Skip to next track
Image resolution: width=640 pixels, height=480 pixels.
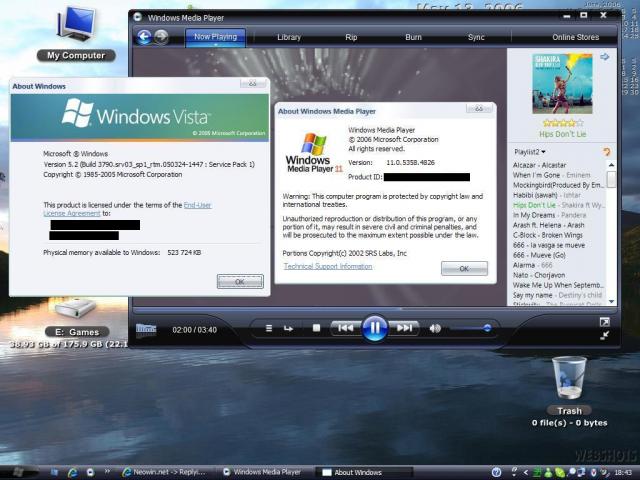404,328
